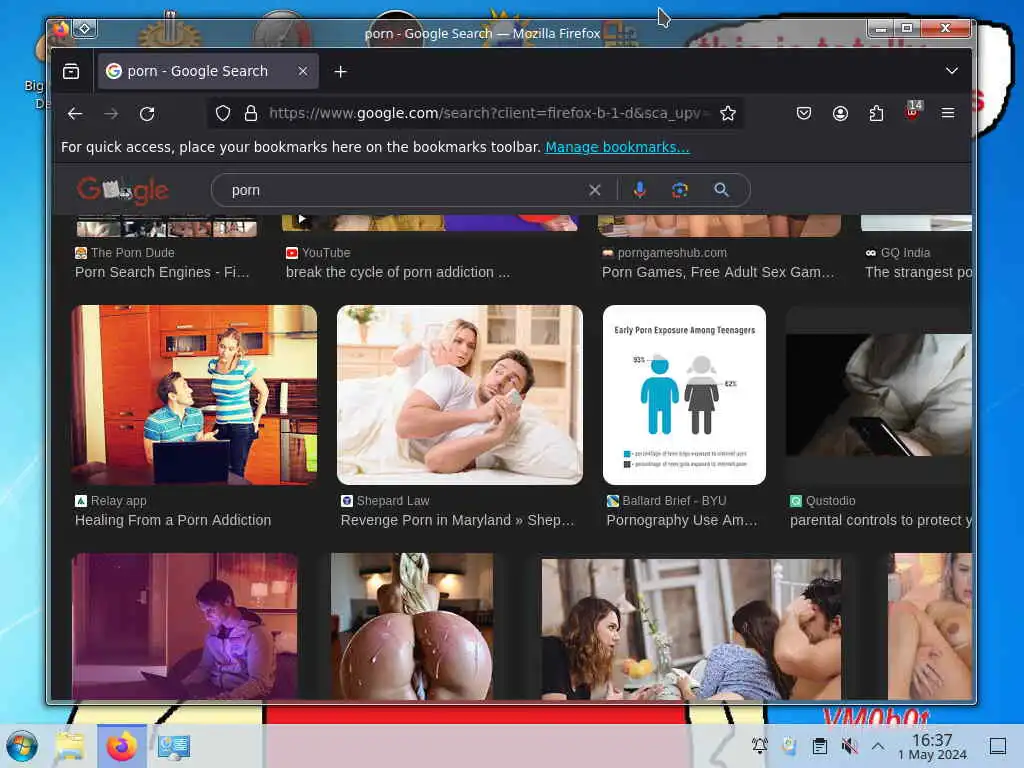Reload the current page

point(147,114)
